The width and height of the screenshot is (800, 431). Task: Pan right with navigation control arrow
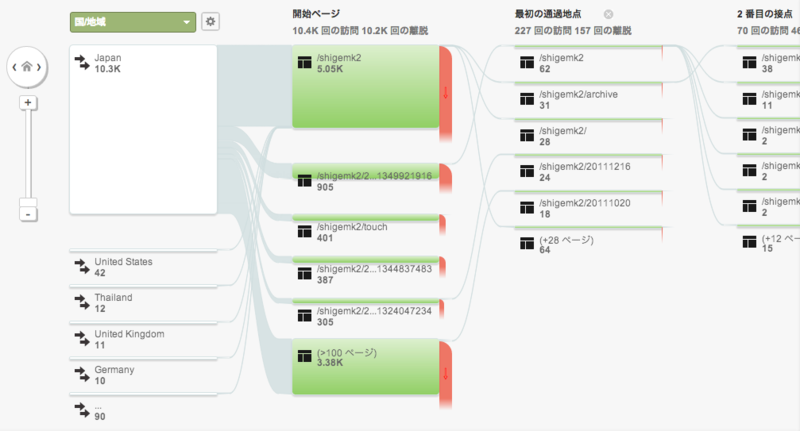39,67
